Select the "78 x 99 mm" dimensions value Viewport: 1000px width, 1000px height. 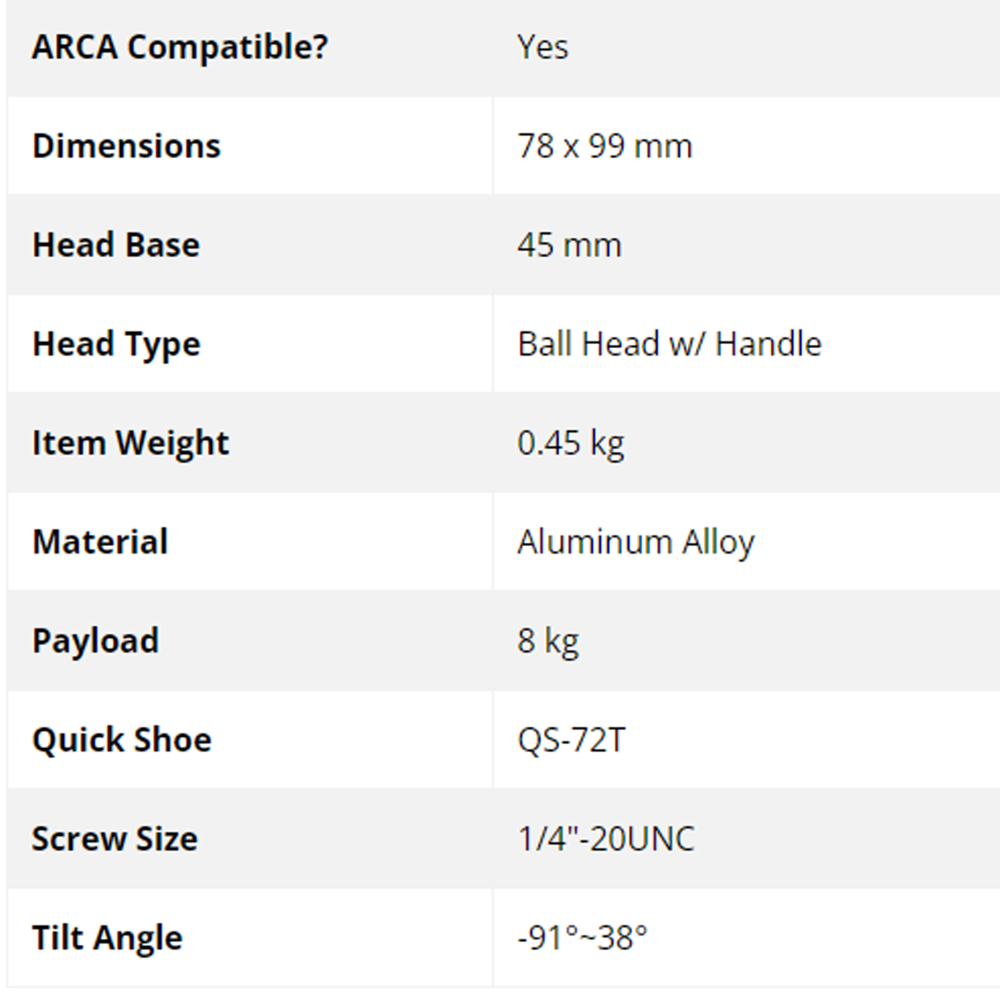[x=605, y=146]
